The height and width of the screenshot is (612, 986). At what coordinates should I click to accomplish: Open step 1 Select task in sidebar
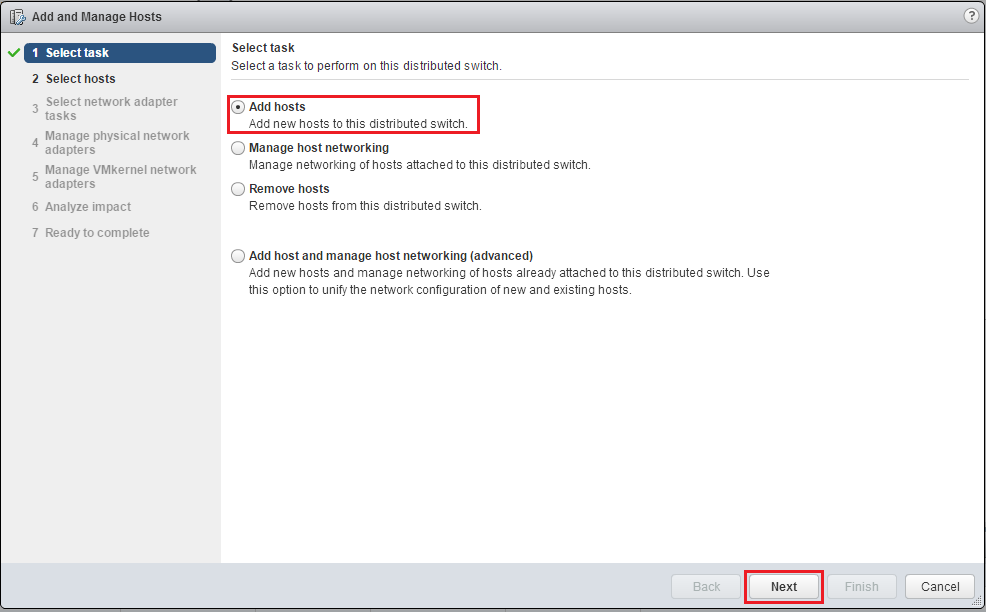[x=120, y=53]
